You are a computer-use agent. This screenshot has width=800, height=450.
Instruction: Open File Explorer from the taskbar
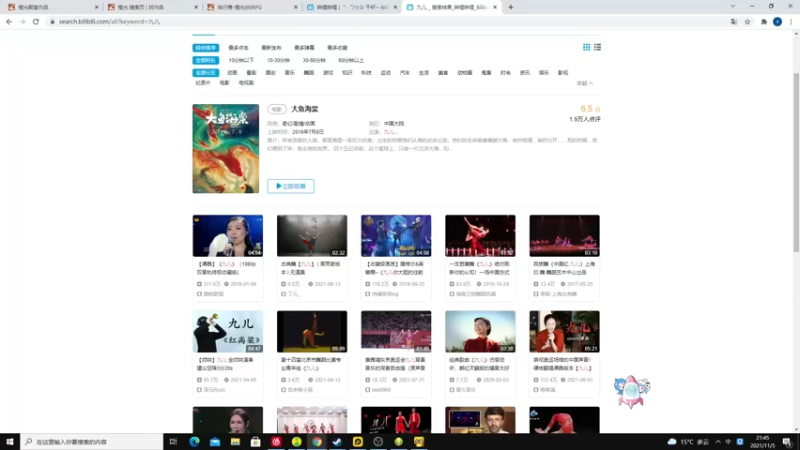point(235,441)
